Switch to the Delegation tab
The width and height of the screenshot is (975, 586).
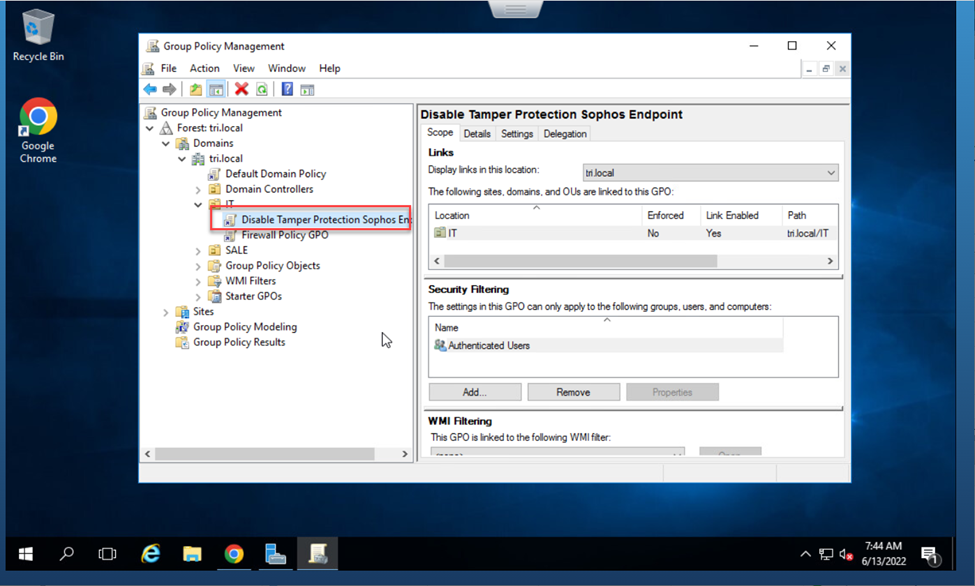pos(565,134)
